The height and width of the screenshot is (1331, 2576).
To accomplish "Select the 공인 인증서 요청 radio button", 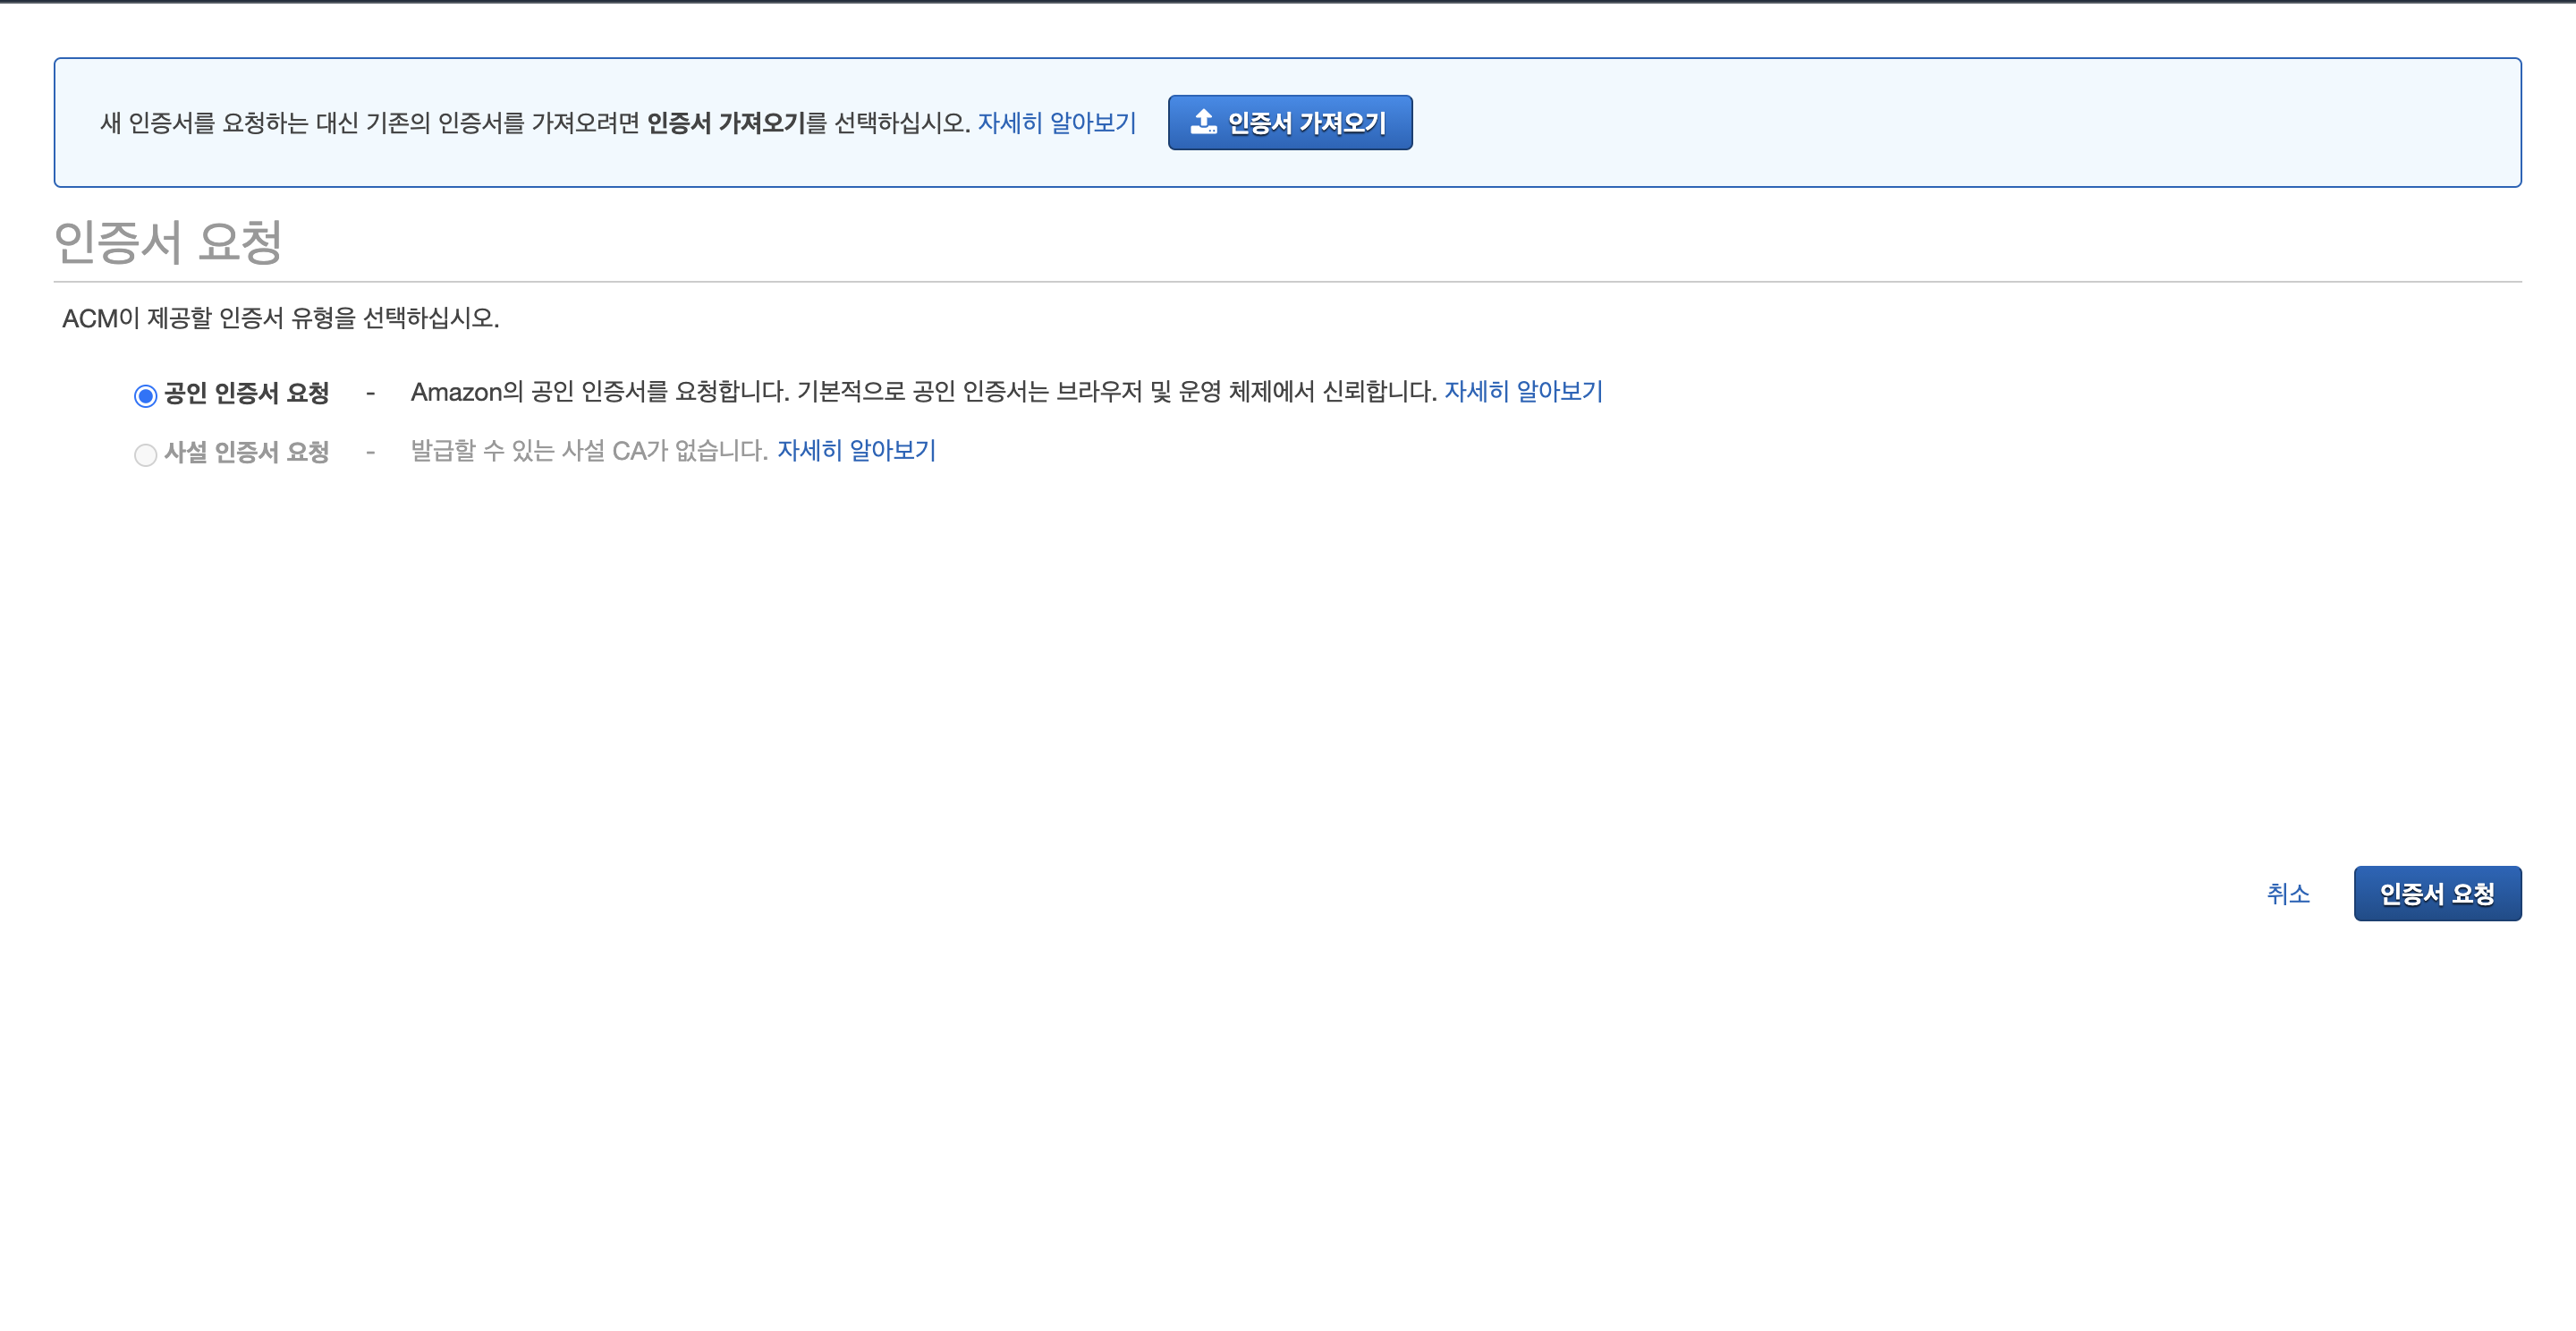I will [x=145, y=395].
